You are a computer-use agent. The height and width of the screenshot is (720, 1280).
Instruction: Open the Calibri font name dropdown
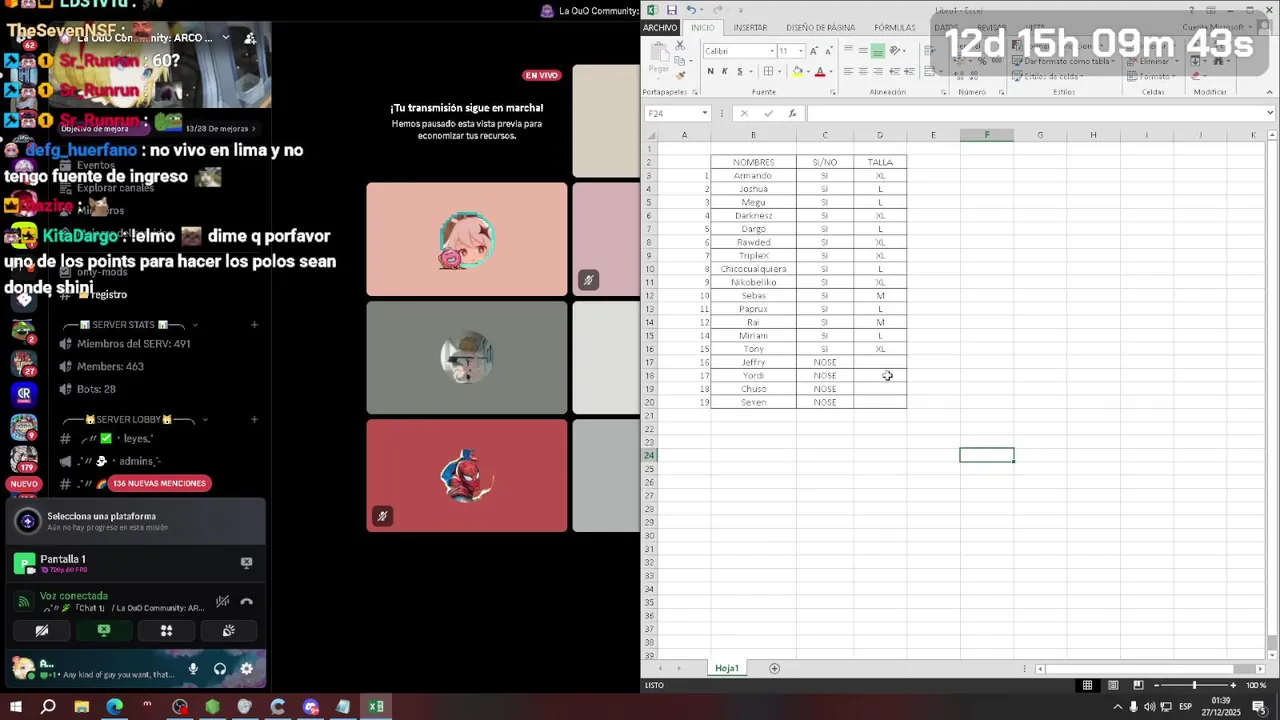[772, 51]
